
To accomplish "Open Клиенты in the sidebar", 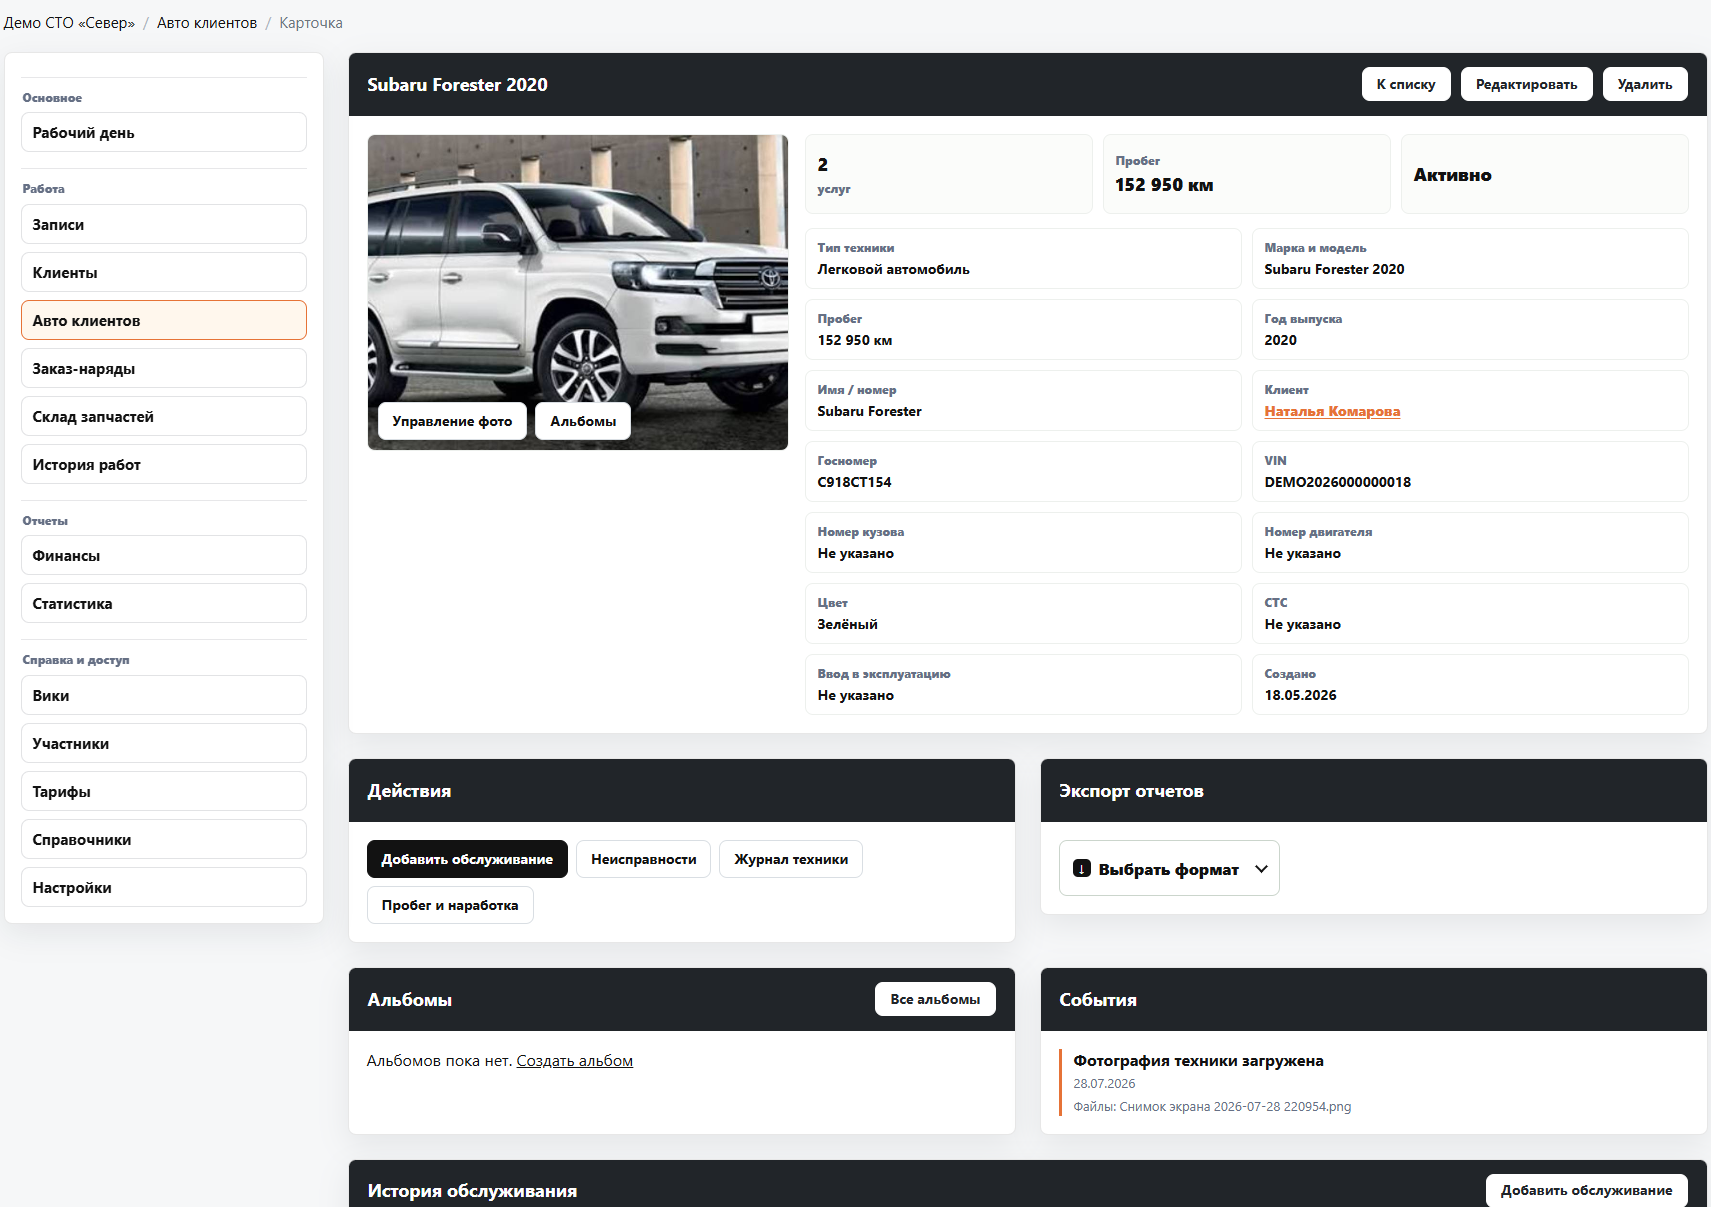I will point(164,272).
